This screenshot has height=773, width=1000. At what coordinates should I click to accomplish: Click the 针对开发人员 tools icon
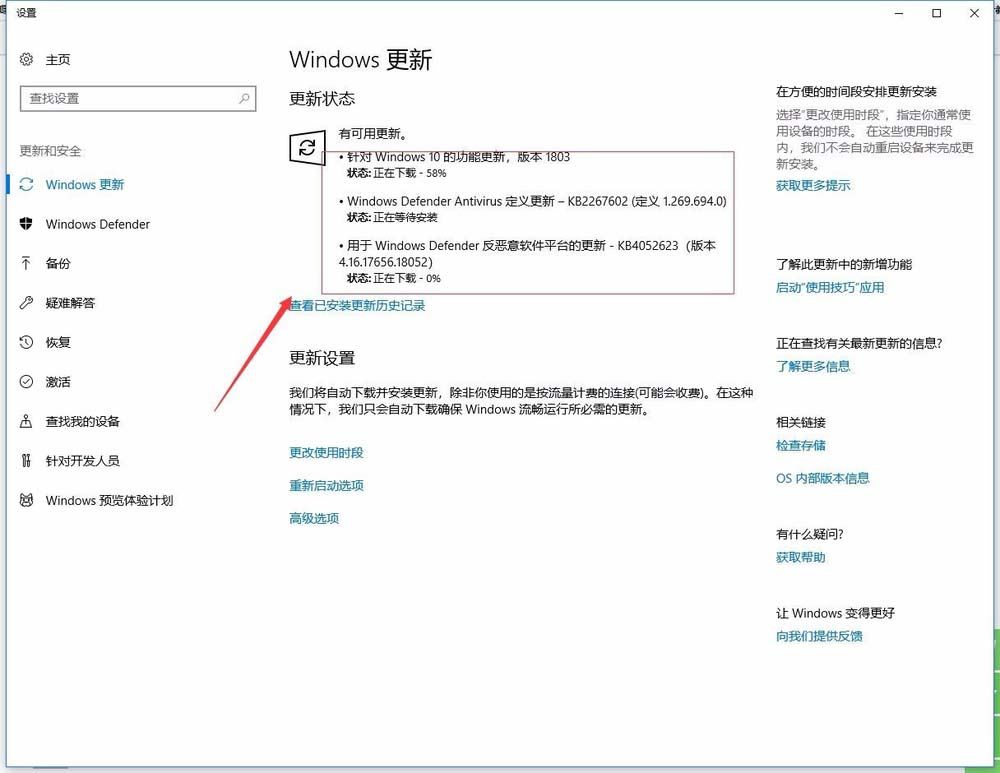(27, 461)
